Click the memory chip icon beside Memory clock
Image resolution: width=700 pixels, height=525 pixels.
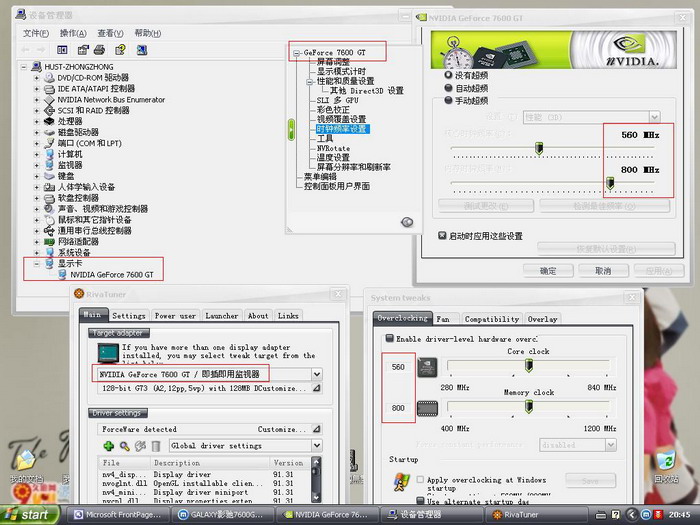click(x=427, y=408)
